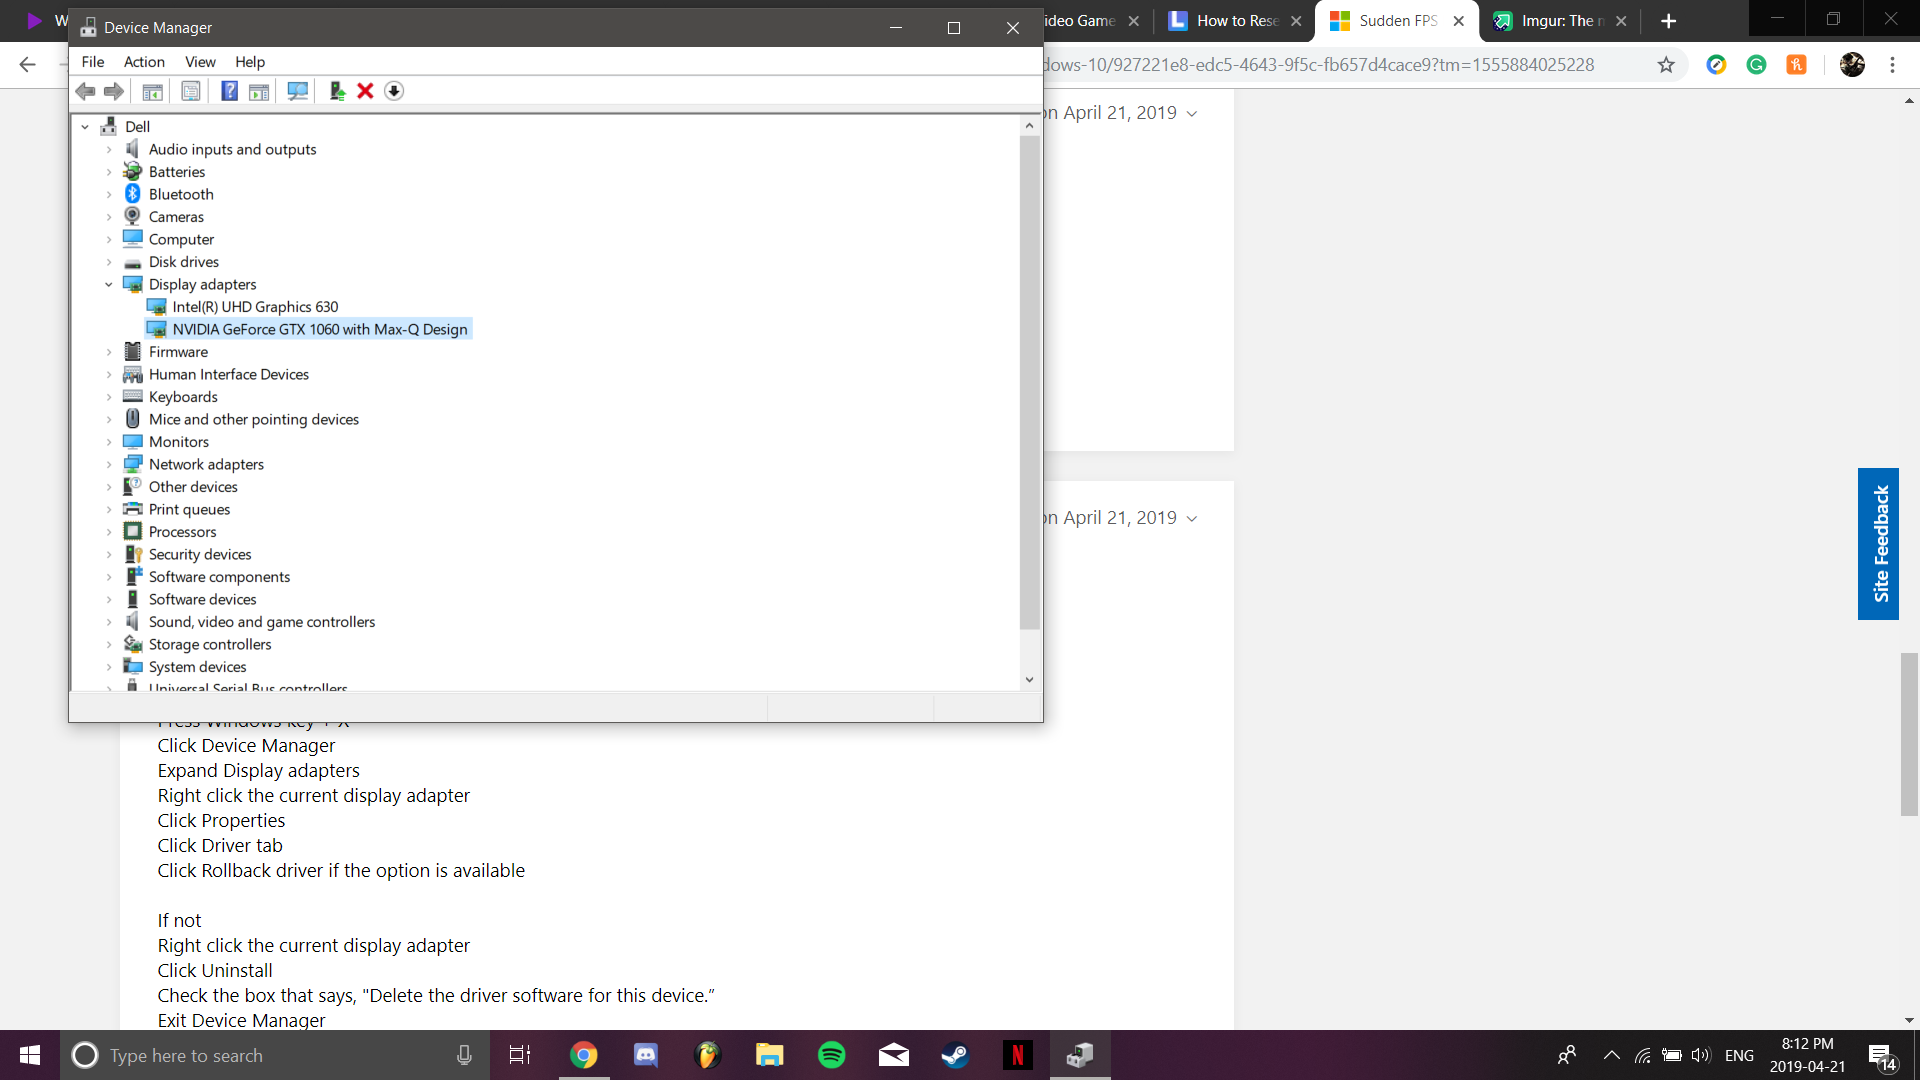Viewport: 1920px width, 1080px height.
Task: Expand the Processors category
Action: (x=109, y=532)
